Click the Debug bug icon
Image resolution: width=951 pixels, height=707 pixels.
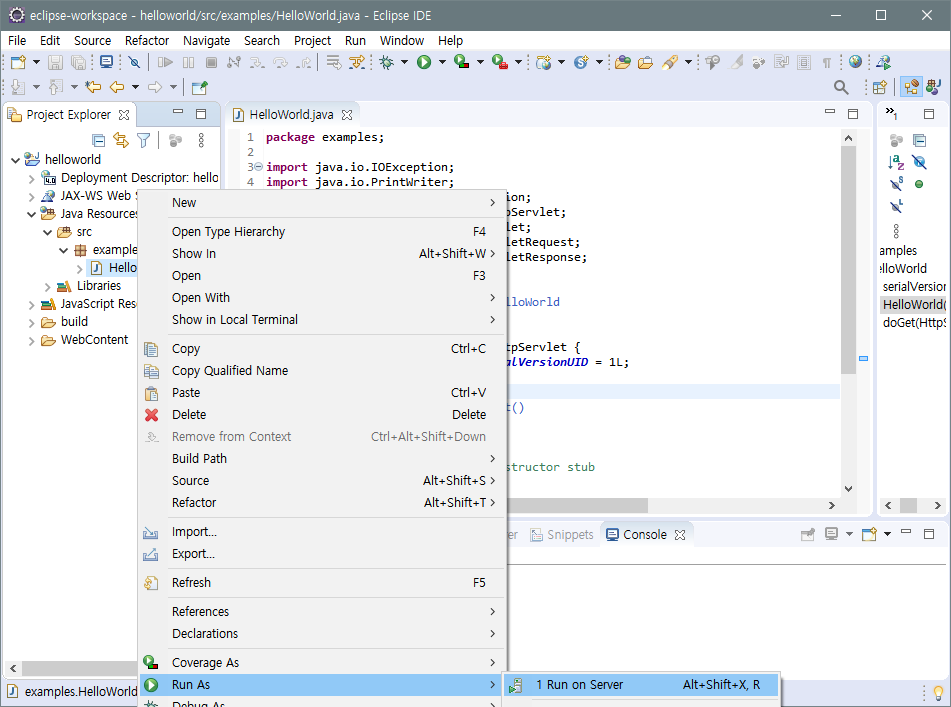point(386,62)
